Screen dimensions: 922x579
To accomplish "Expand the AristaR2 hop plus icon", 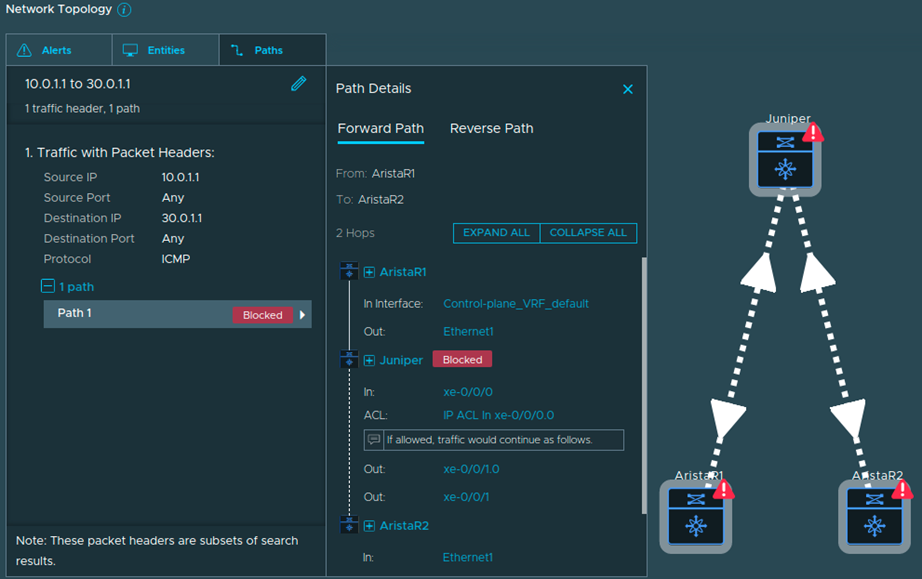I will (x=369, y=526).
